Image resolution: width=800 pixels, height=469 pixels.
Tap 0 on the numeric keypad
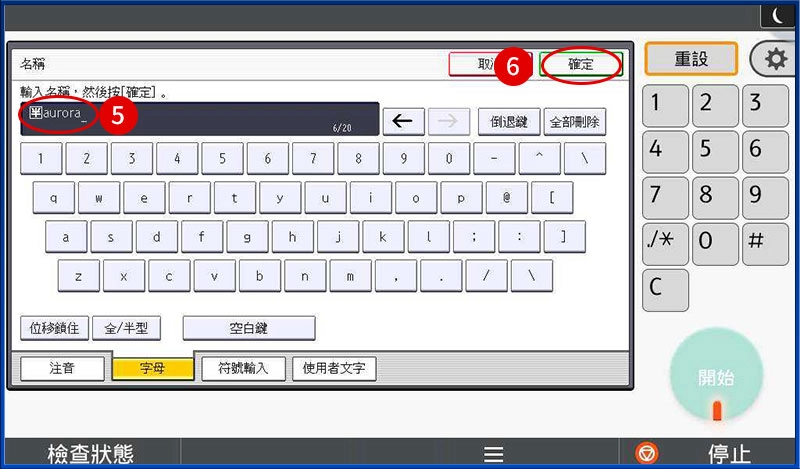[715, 244]
